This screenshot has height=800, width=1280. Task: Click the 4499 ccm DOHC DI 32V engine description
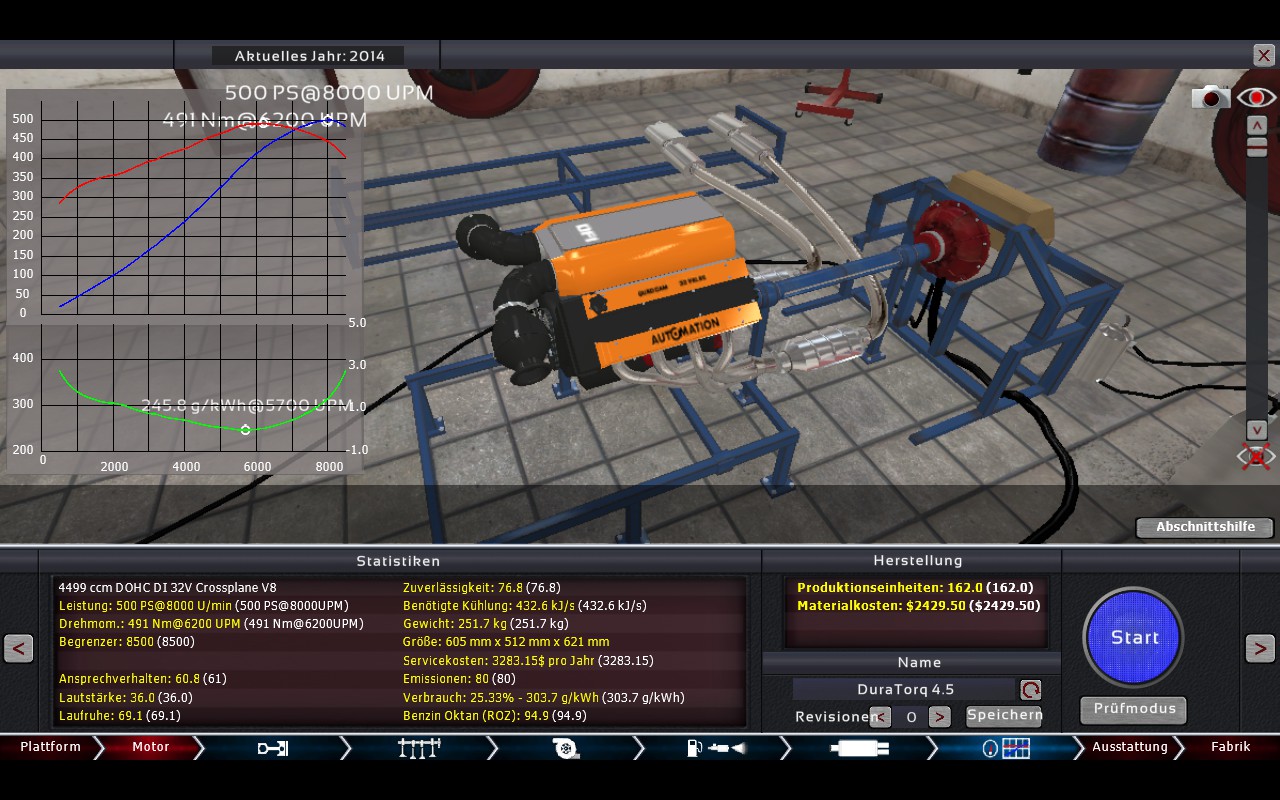(168, 587)
